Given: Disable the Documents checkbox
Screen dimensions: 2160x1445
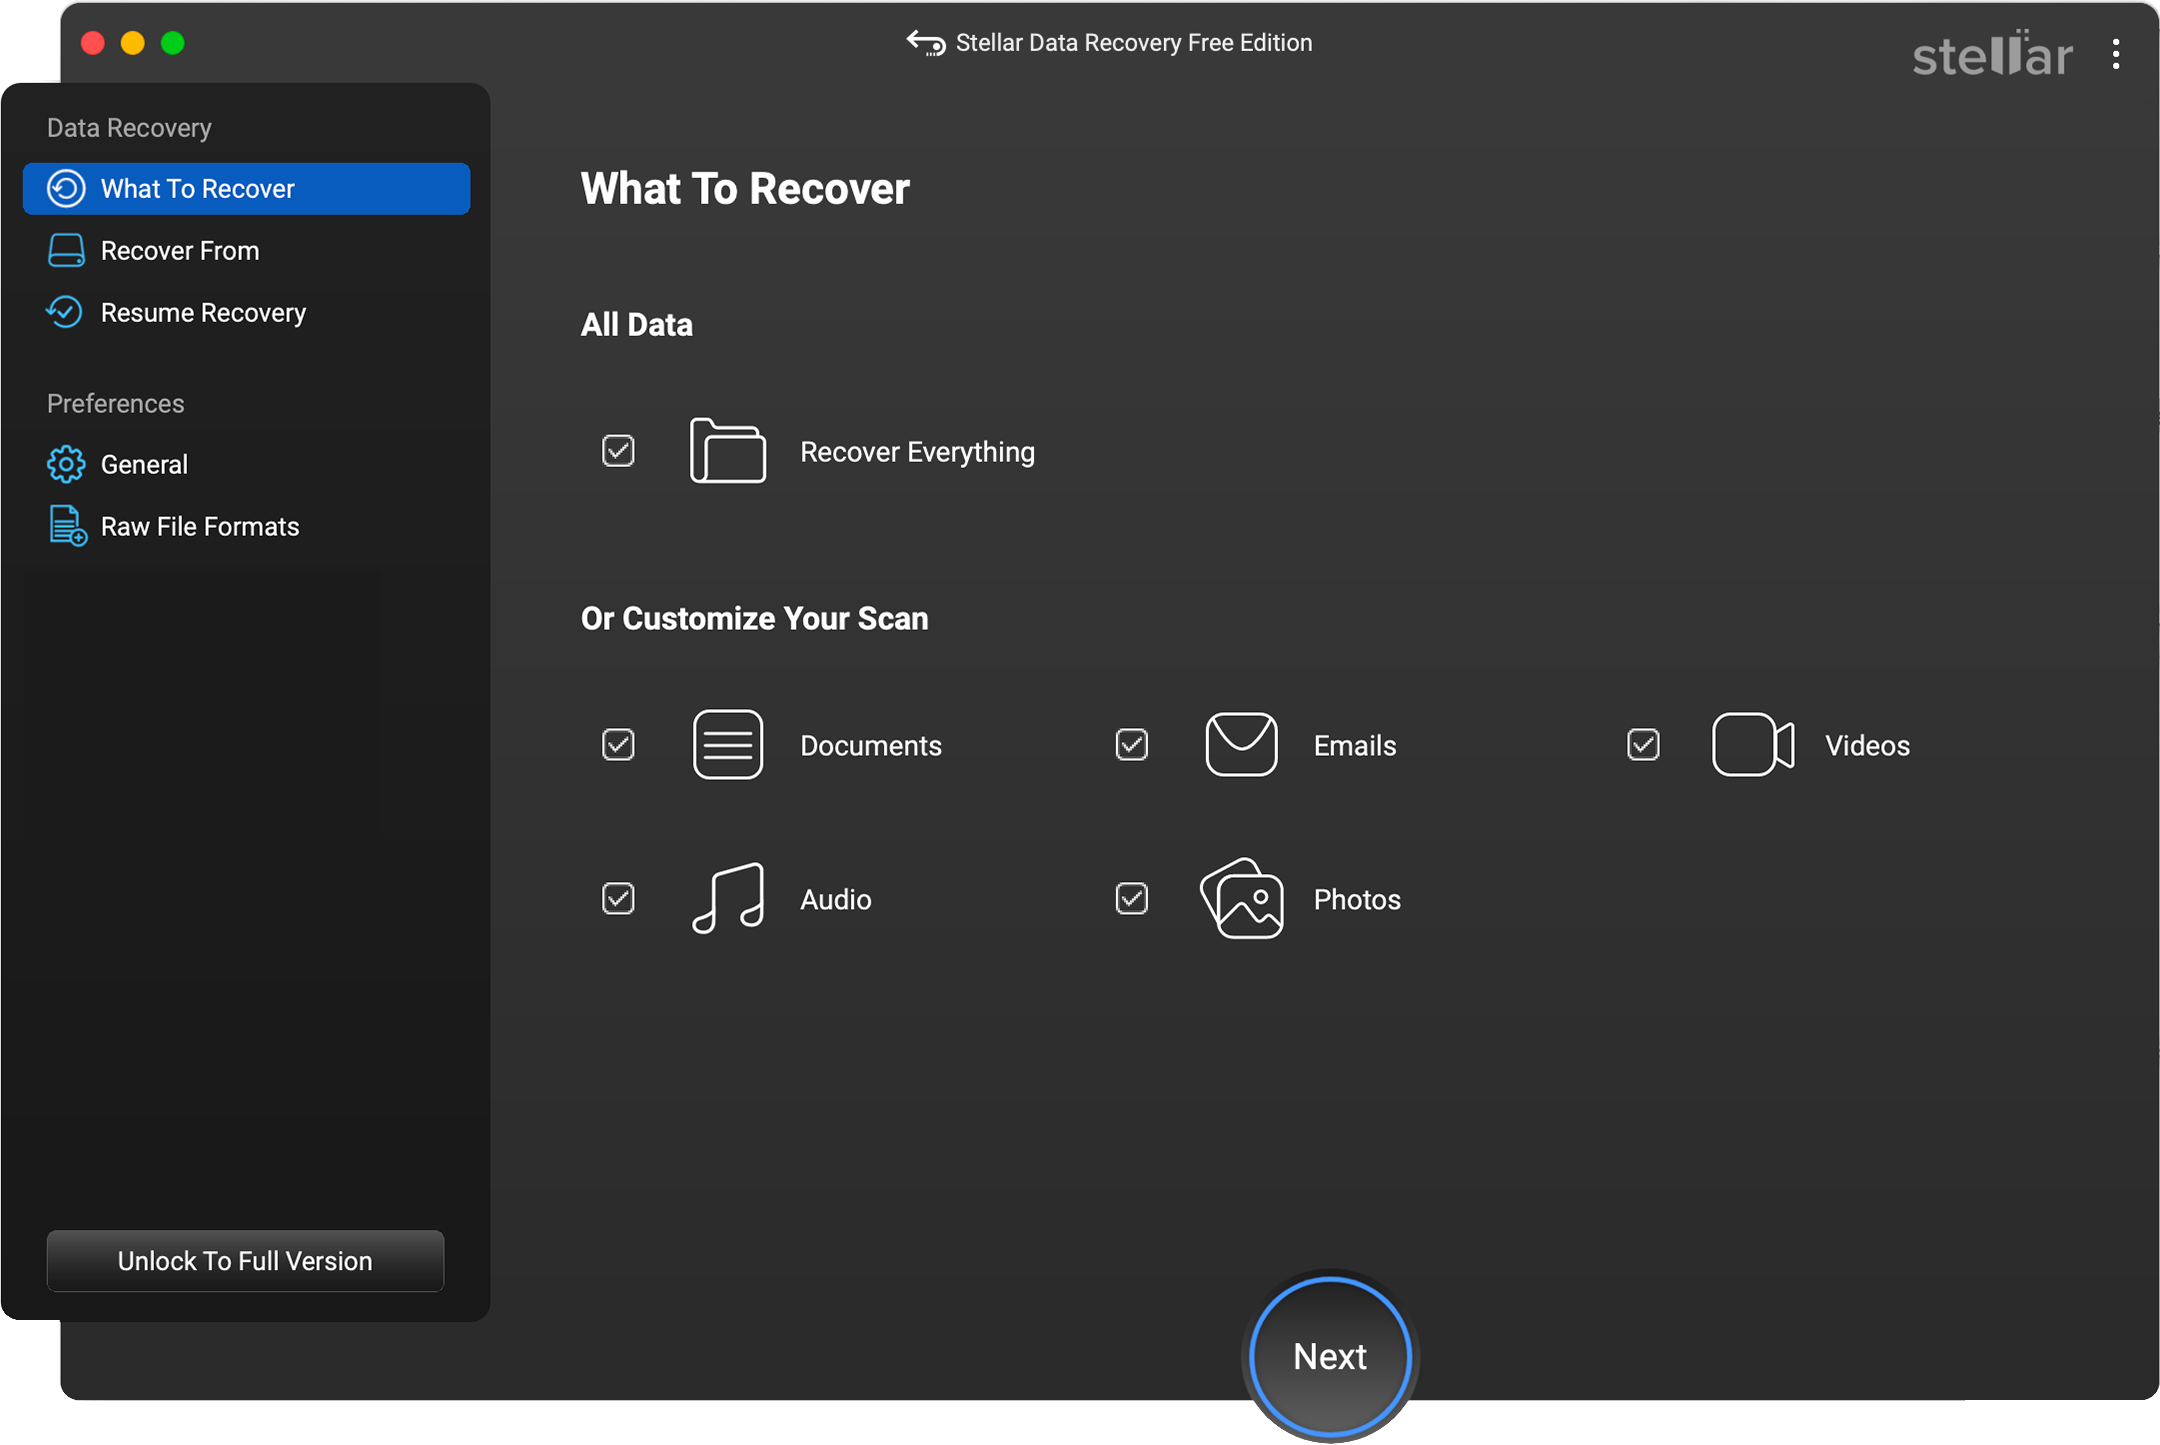Looking at the screenshot, I should pos(618,744).
